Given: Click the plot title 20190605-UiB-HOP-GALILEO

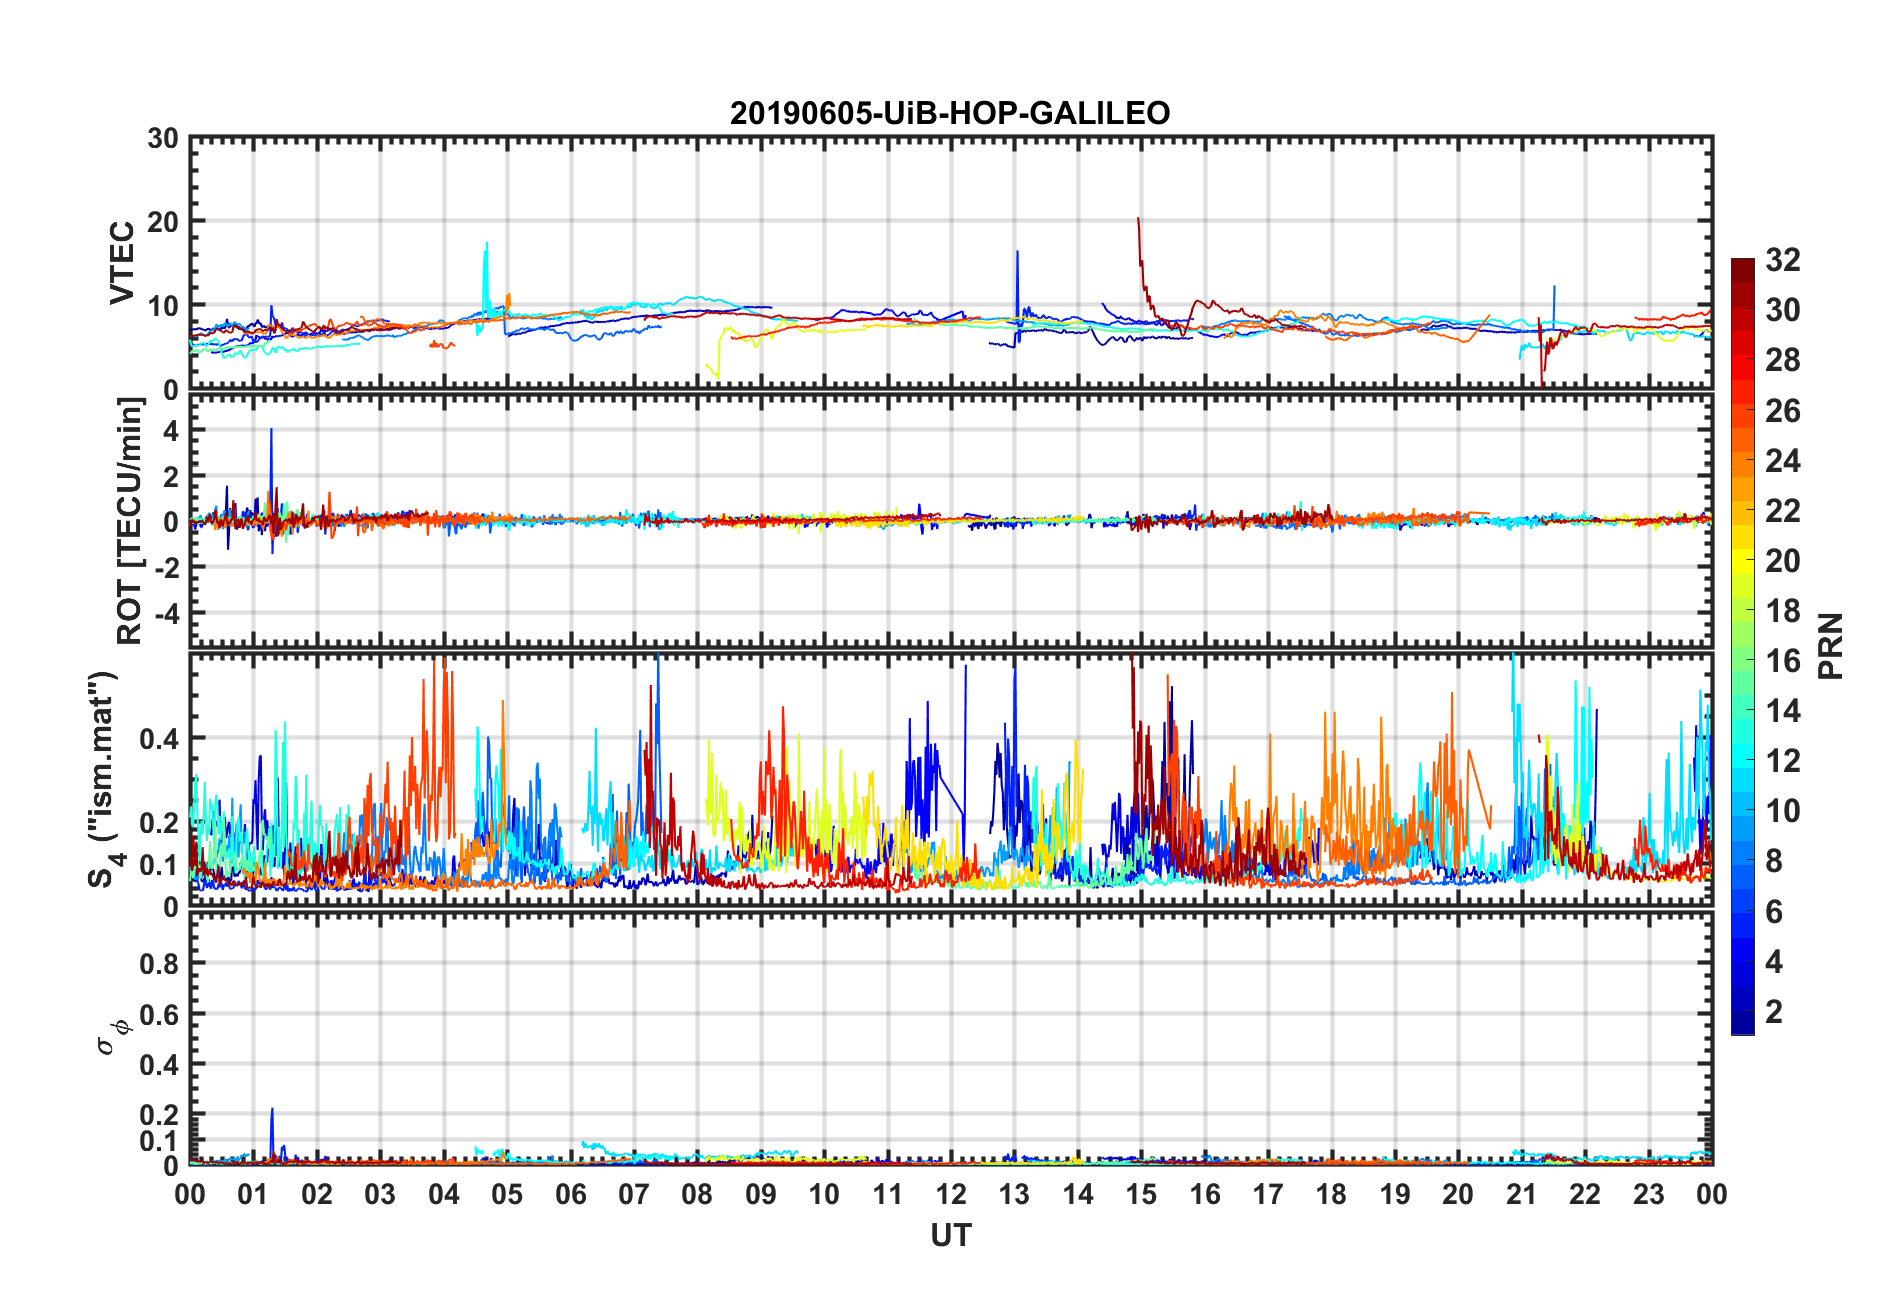Looking at the screenshot, I should [950, 113].
